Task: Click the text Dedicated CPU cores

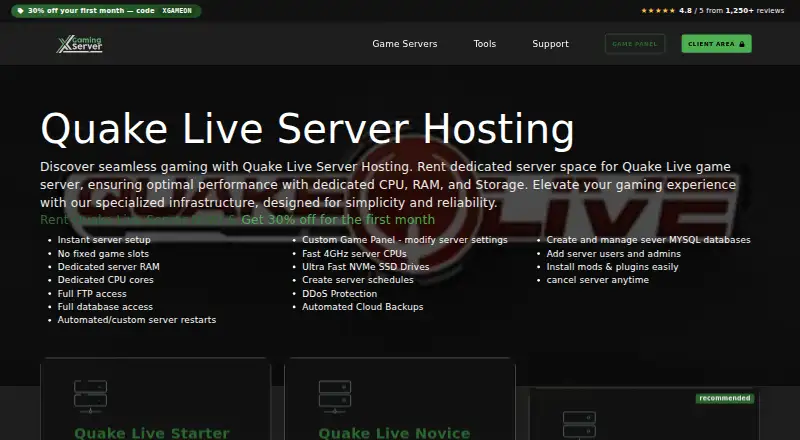Action: point(106,280)
